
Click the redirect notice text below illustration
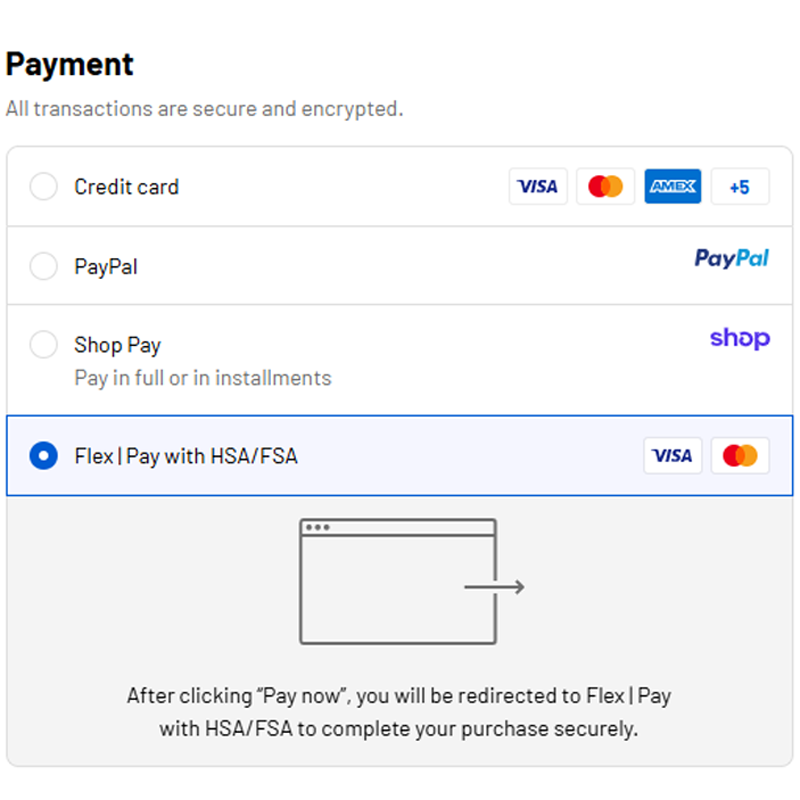tap(398, 712)
